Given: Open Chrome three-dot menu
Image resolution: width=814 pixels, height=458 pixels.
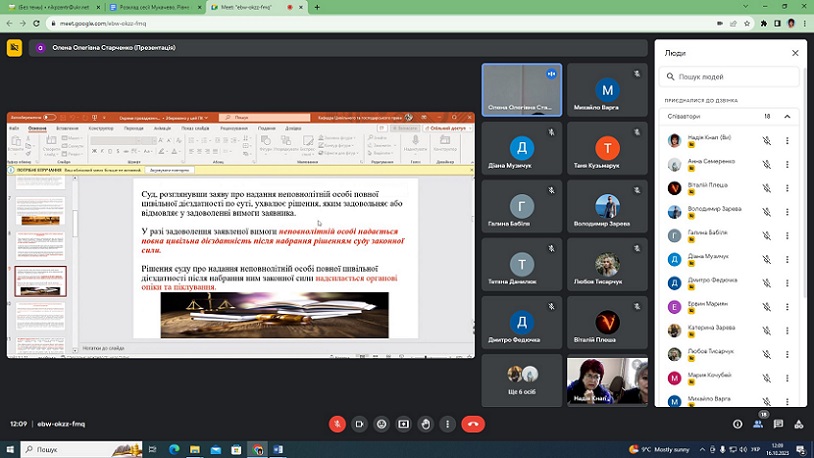Looking at the screenshot, I should (x=805, y=23).
